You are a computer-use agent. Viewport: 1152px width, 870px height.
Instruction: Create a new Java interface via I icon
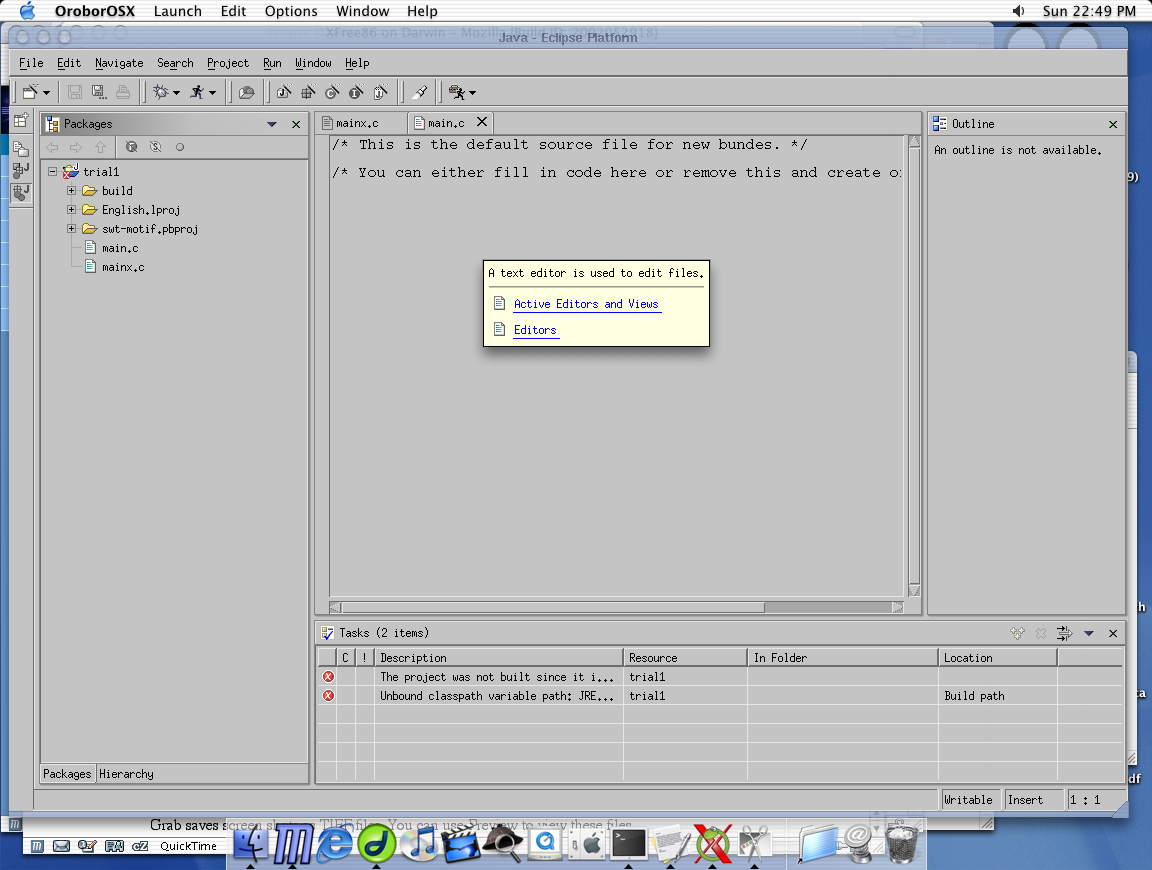[356, 92]
